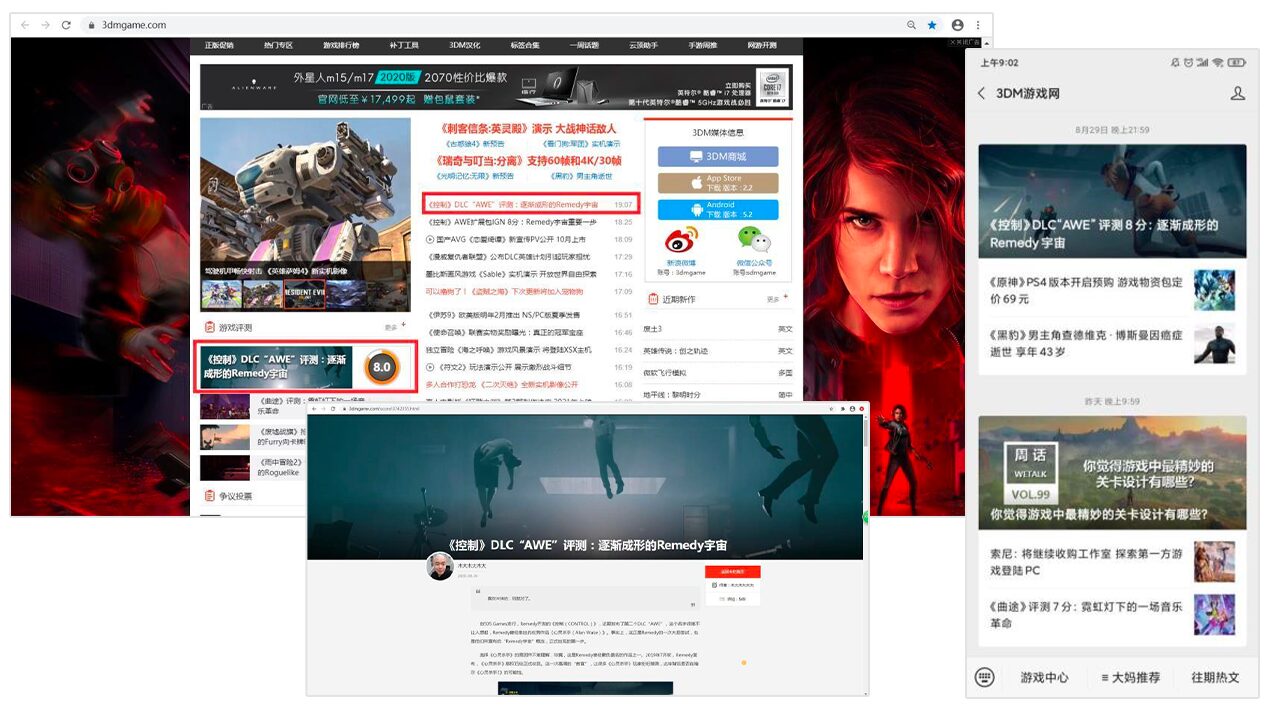Tap the profile icon in the phone header

[x=1237, y=93]
